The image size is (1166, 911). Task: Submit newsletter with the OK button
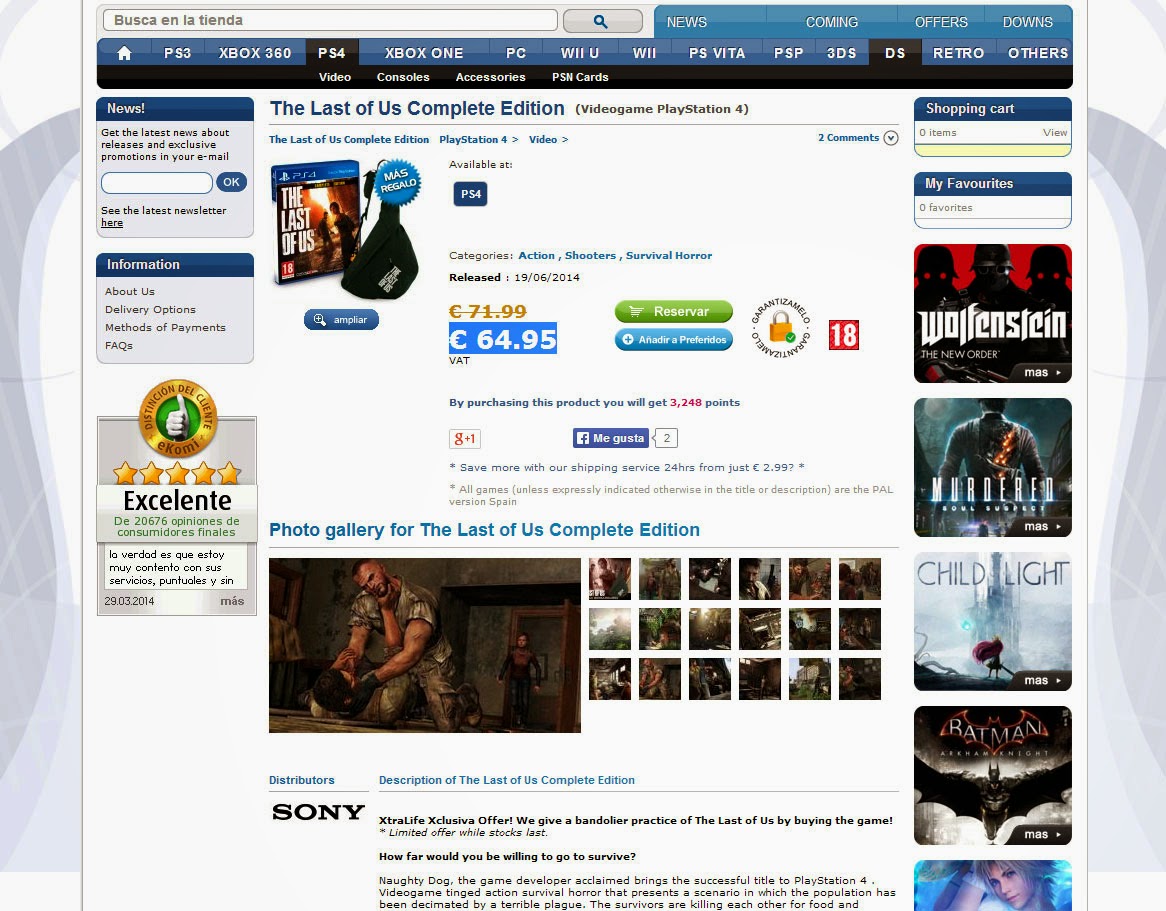pos(231,182)
